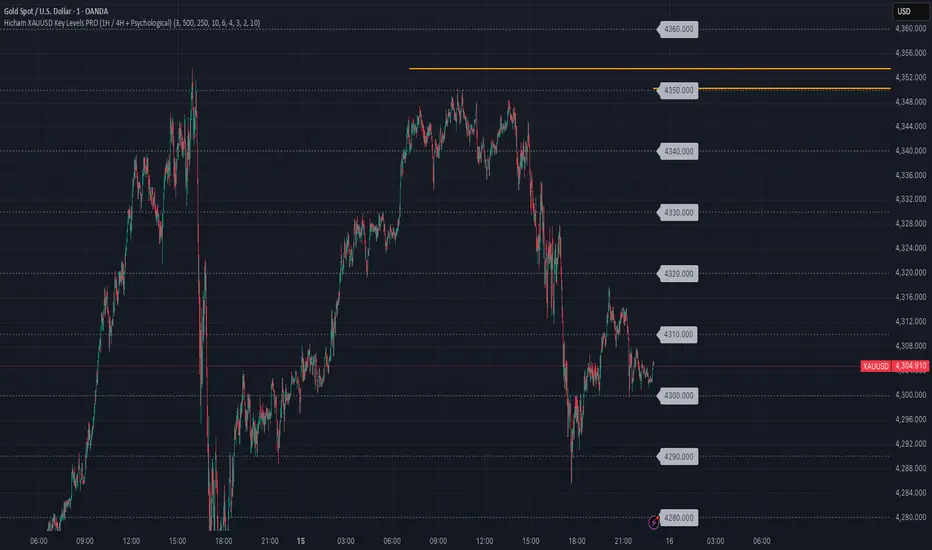
Task: Click the 4350.000 key level label
Action: (677, 91)
